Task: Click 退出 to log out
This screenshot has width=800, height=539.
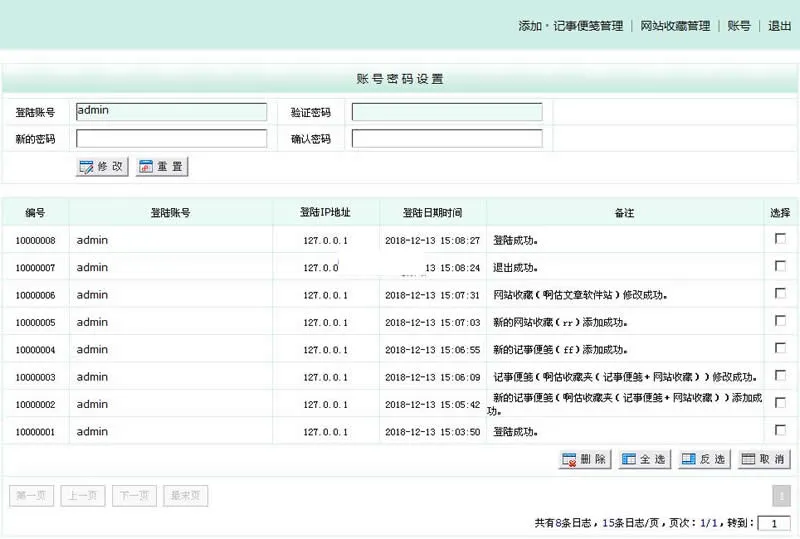Action: click(x=779, y=26)
